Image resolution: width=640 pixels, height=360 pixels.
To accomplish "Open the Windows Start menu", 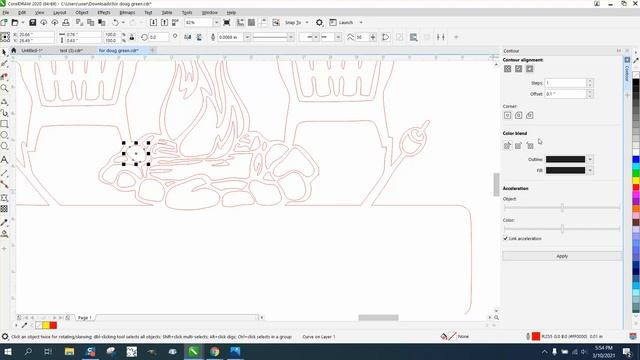I will pos(8,351).
